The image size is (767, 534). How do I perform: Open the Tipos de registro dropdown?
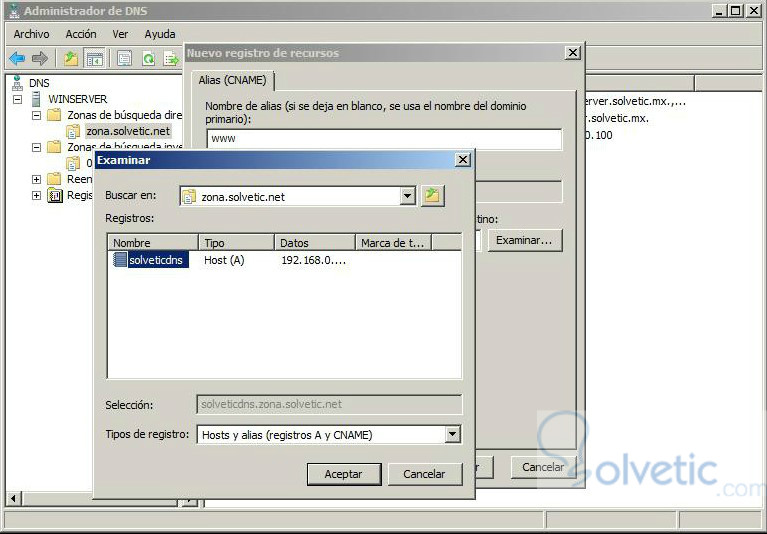(x=452, y=434)
